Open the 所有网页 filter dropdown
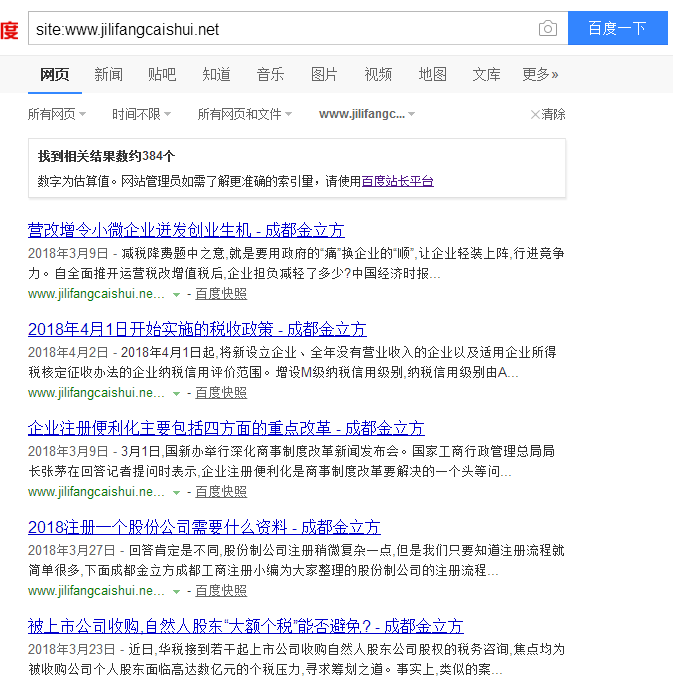Image resolution: width=673 pixels, height=680 pixels. click(x=57, y=114)
